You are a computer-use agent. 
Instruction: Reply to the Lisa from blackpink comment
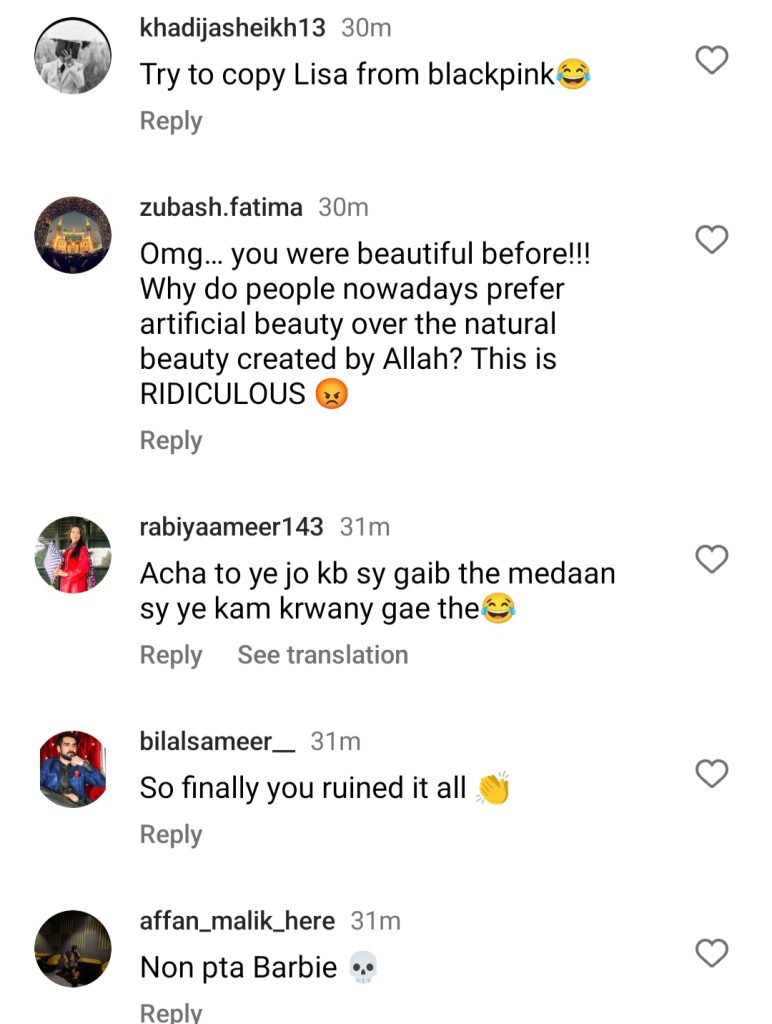(x=171, y=121)
